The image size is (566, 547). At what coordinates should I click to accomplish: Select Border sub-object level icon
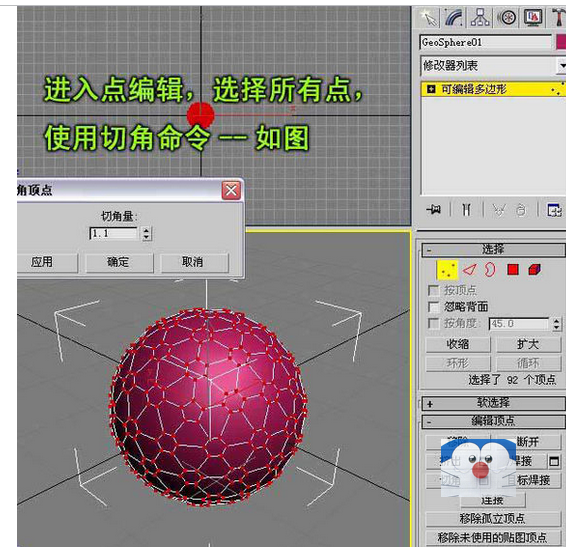490,270
